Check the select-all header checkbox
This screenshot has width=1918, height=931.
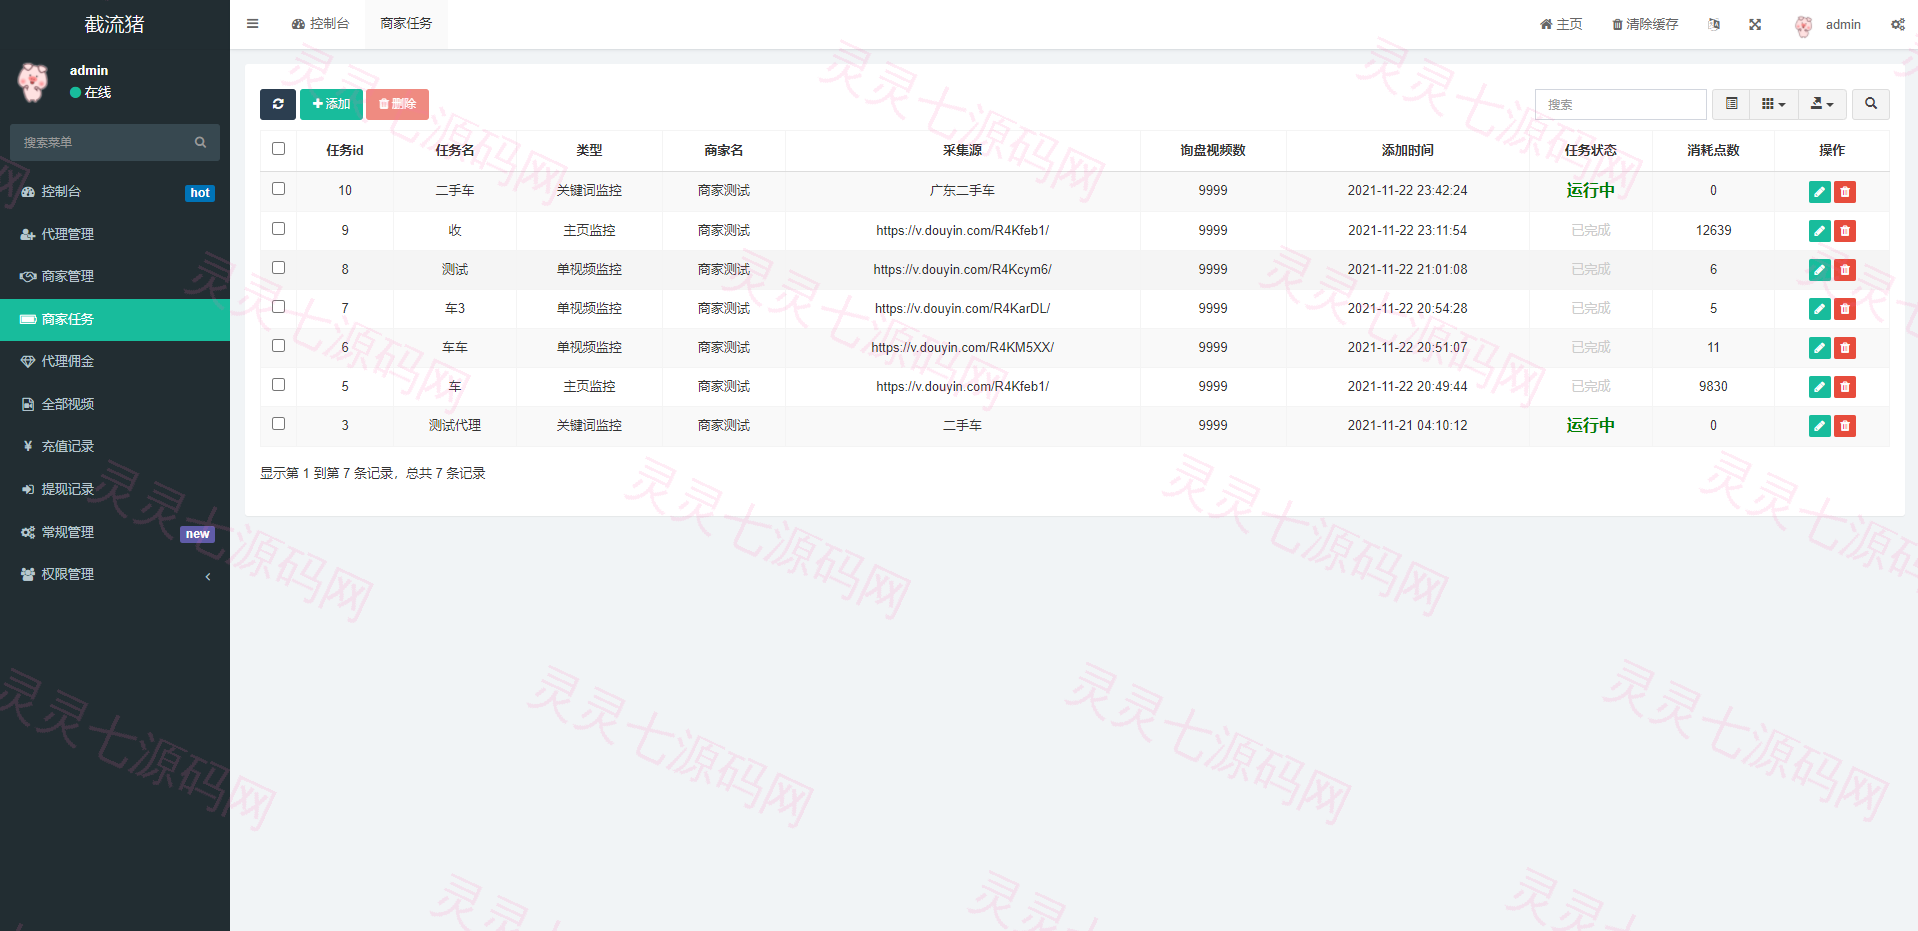[x=278, y=149]
